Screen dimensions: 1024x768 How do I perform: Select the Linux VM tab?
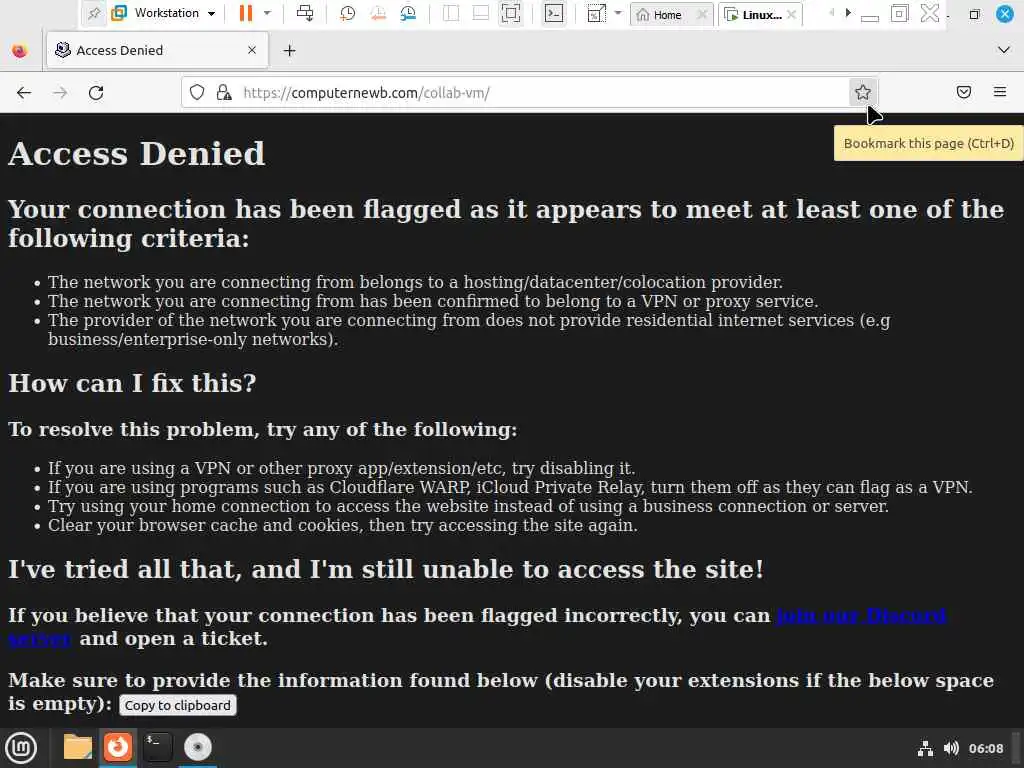point(754,14)
